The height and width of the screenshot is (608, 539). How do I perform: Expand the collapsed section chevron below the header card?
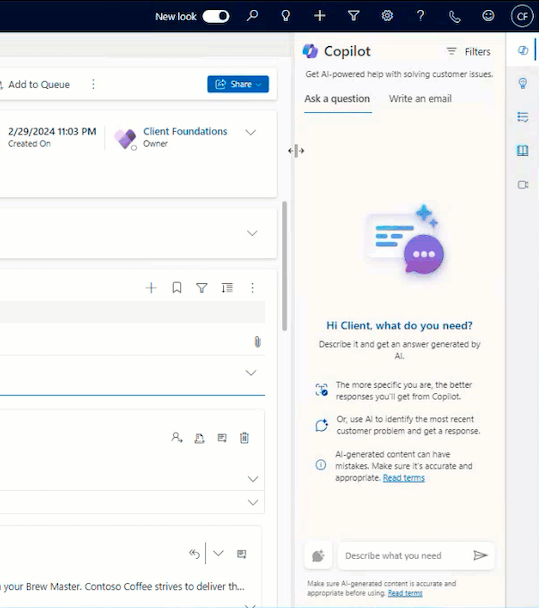pos(252,233)
